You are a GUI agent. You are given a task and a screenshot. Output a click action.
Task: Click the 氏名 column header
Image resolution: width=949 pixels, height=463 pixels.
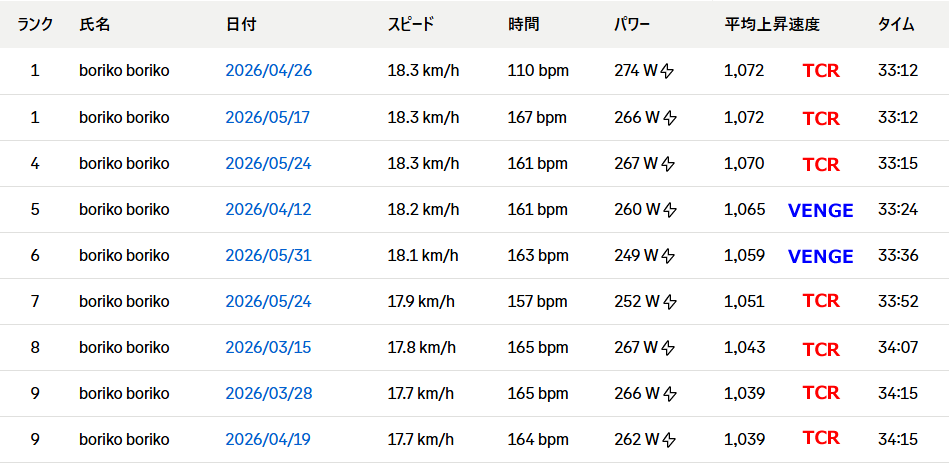(94, 24)
